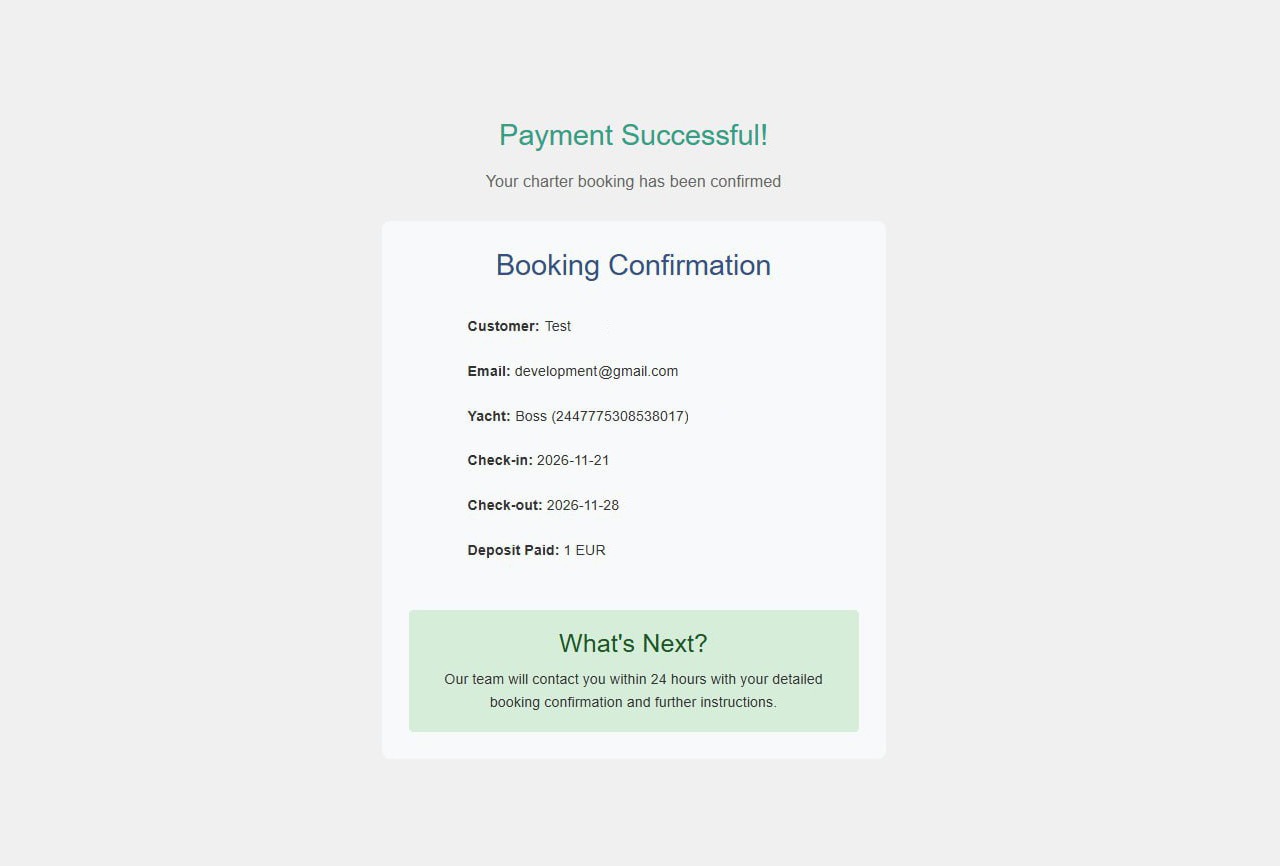Select the yacht name Boss with ID
This screenshot has height=866, width=1280.
(x=602, y=416)
